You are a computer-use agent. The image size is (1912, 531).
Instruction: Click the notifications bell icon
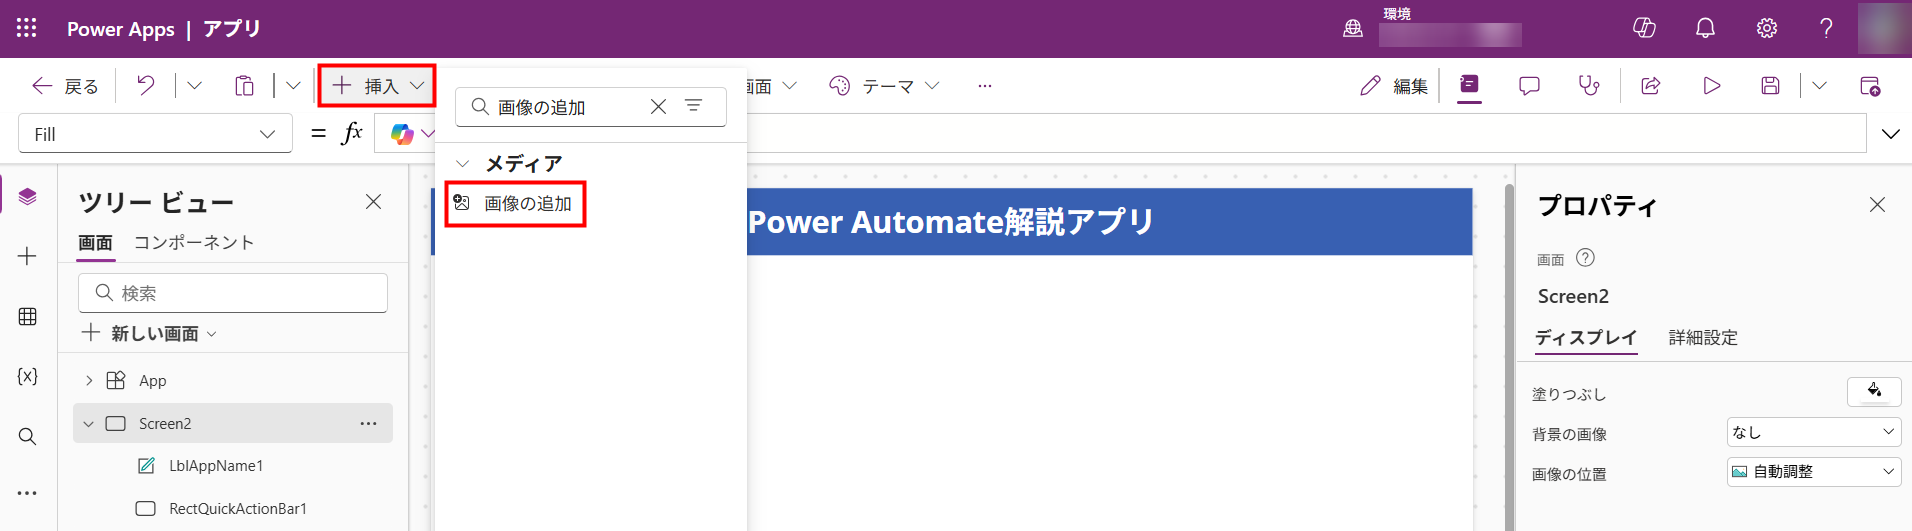click(1705, 28)
